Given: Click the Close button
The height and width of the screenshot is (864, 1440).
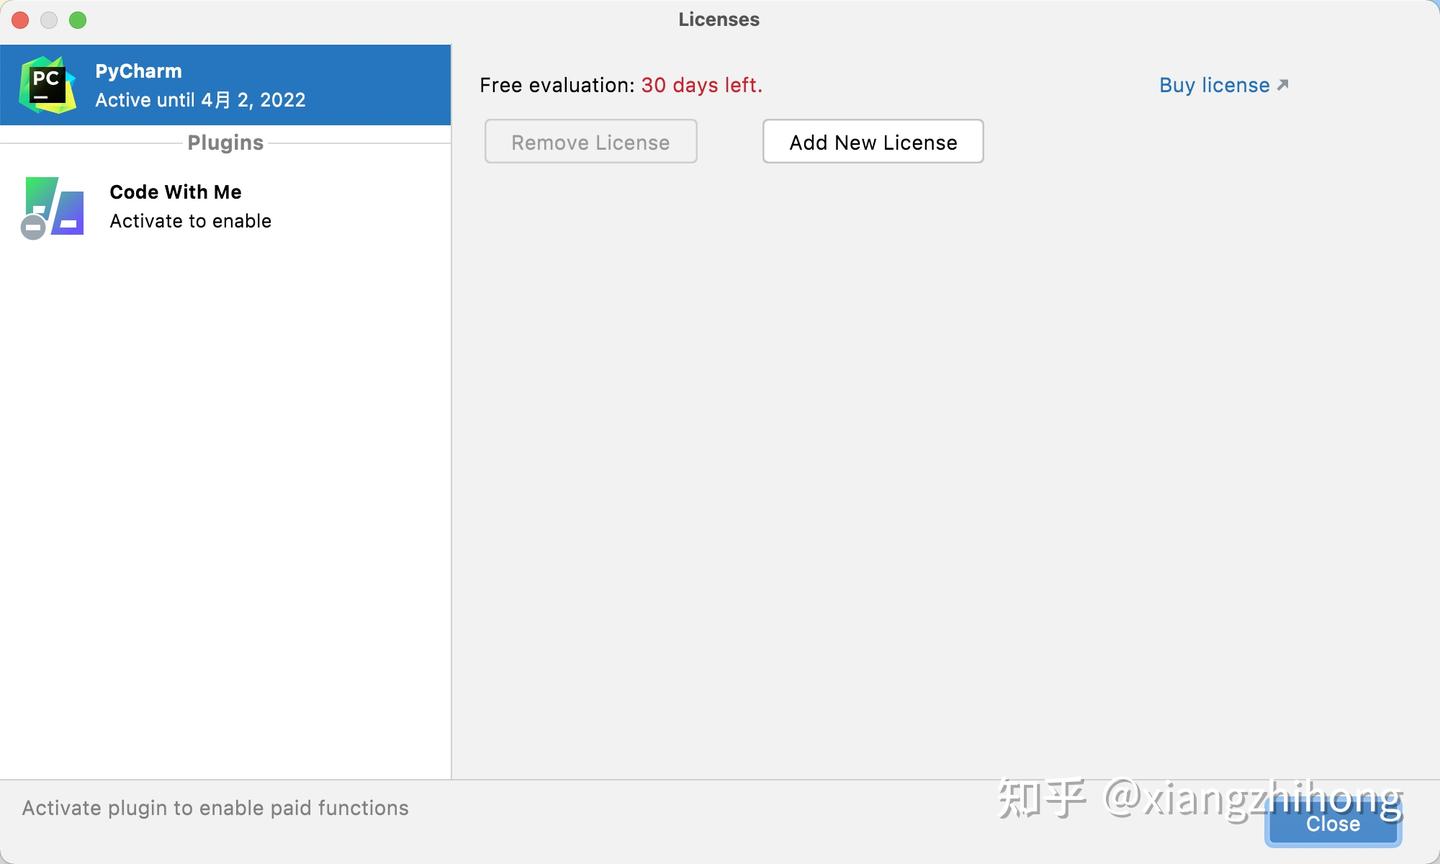Looking at the screenshot, I should point(1332,823).
